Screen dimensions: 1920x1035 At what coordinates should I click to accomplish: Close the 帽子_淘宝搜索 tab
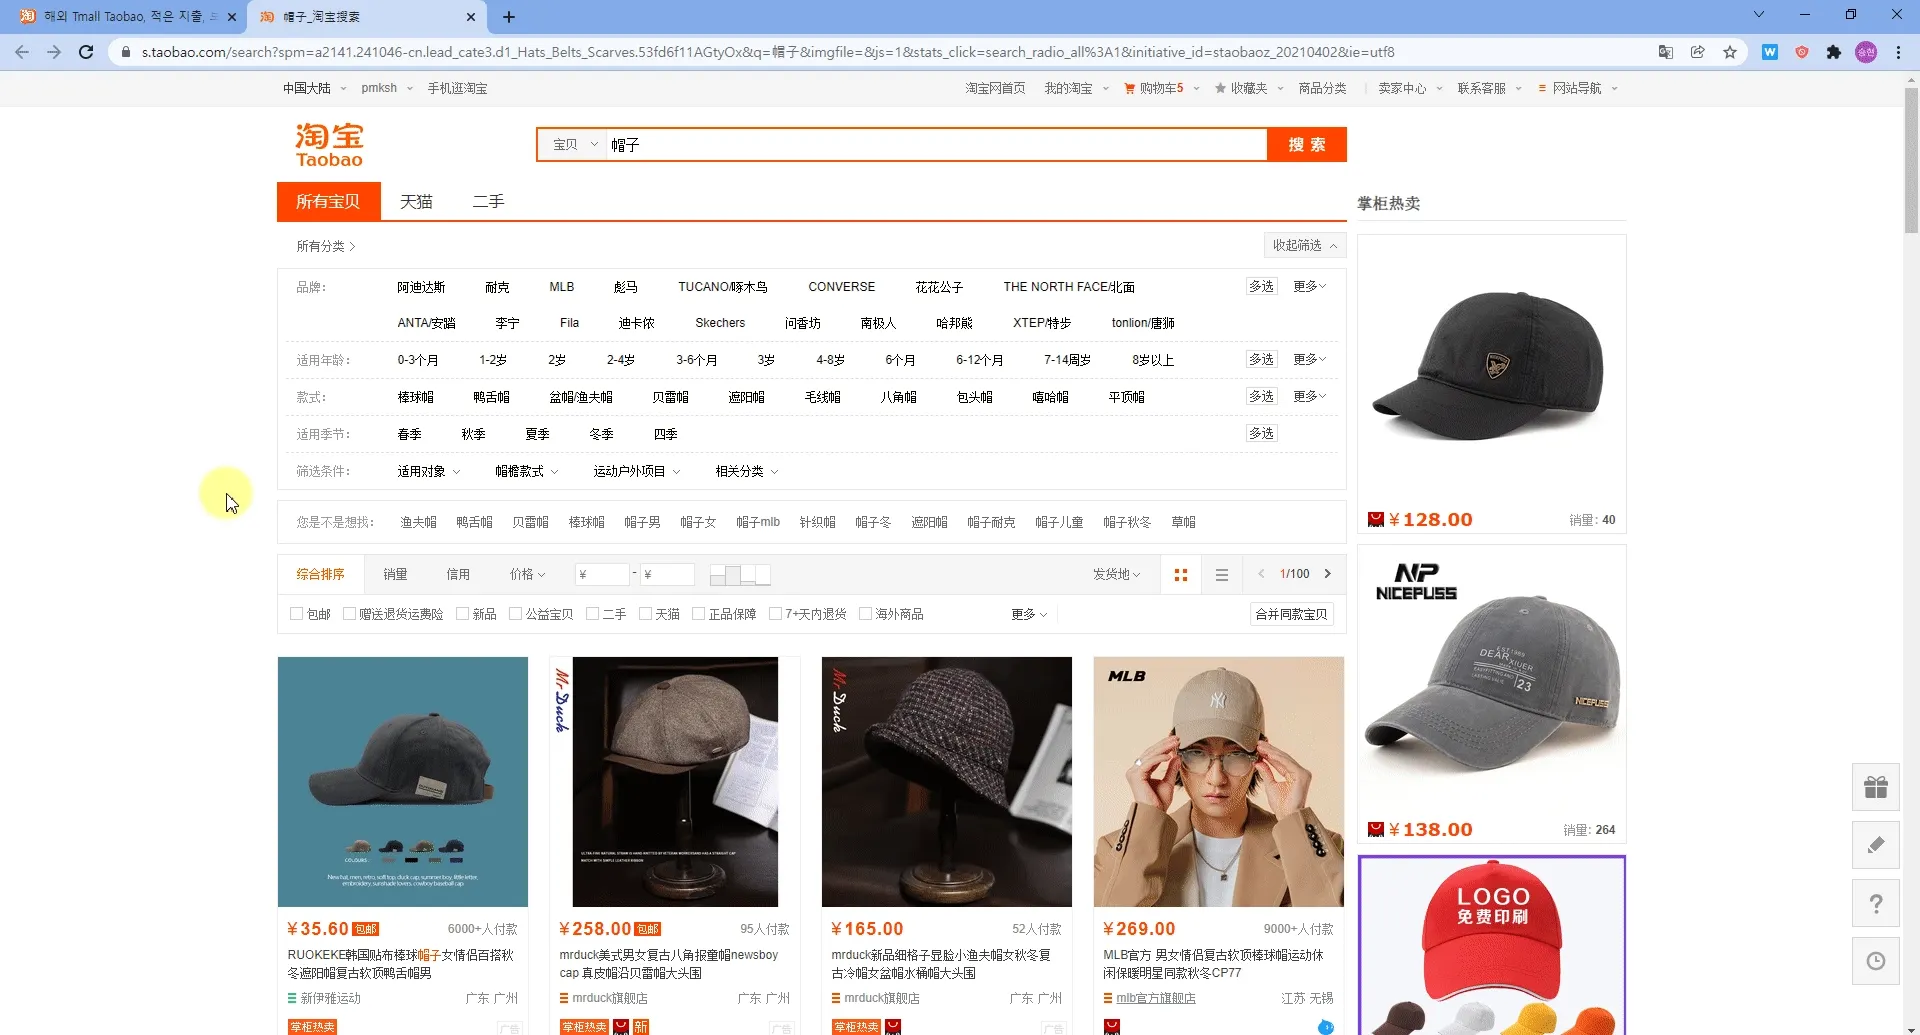coord(471,17)
